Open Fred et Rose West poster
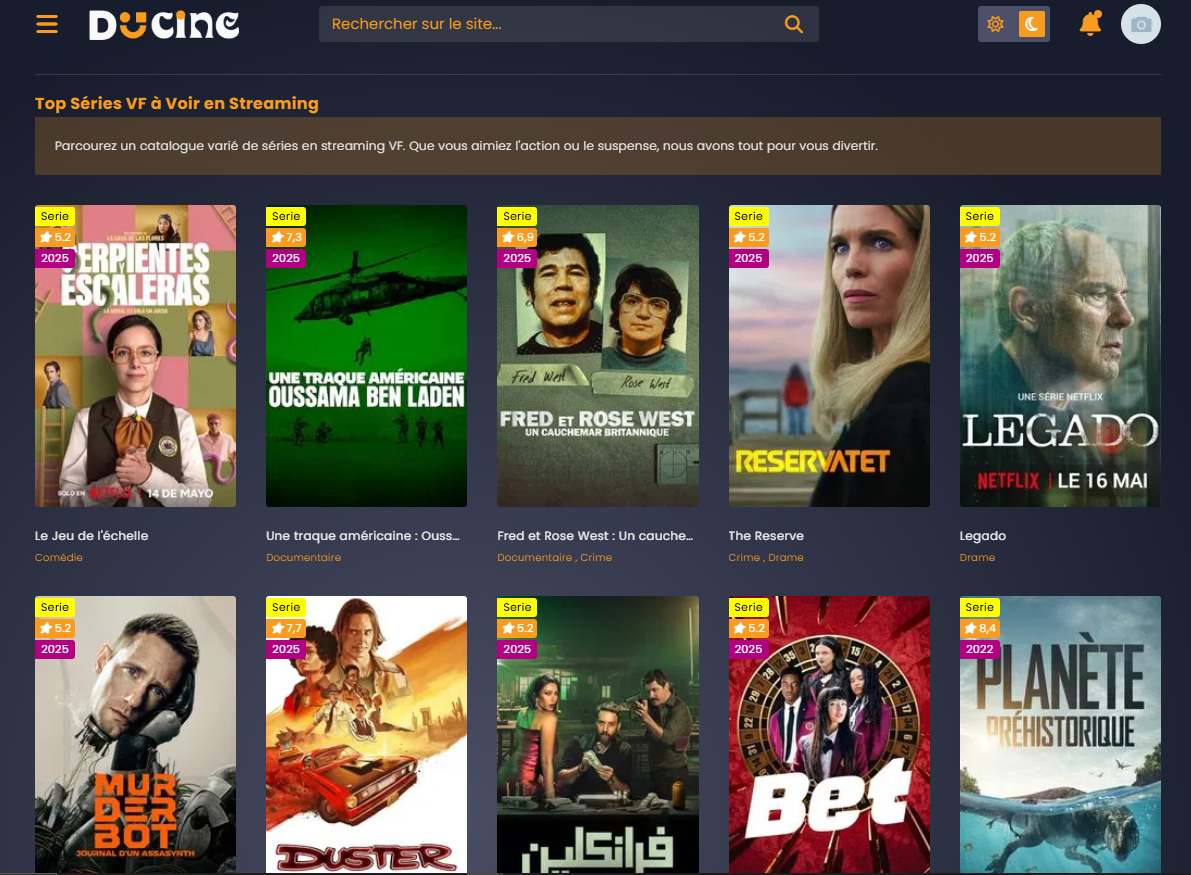Image resolution: width=1191 pixels, height=875 pixels. click(598, 355)
